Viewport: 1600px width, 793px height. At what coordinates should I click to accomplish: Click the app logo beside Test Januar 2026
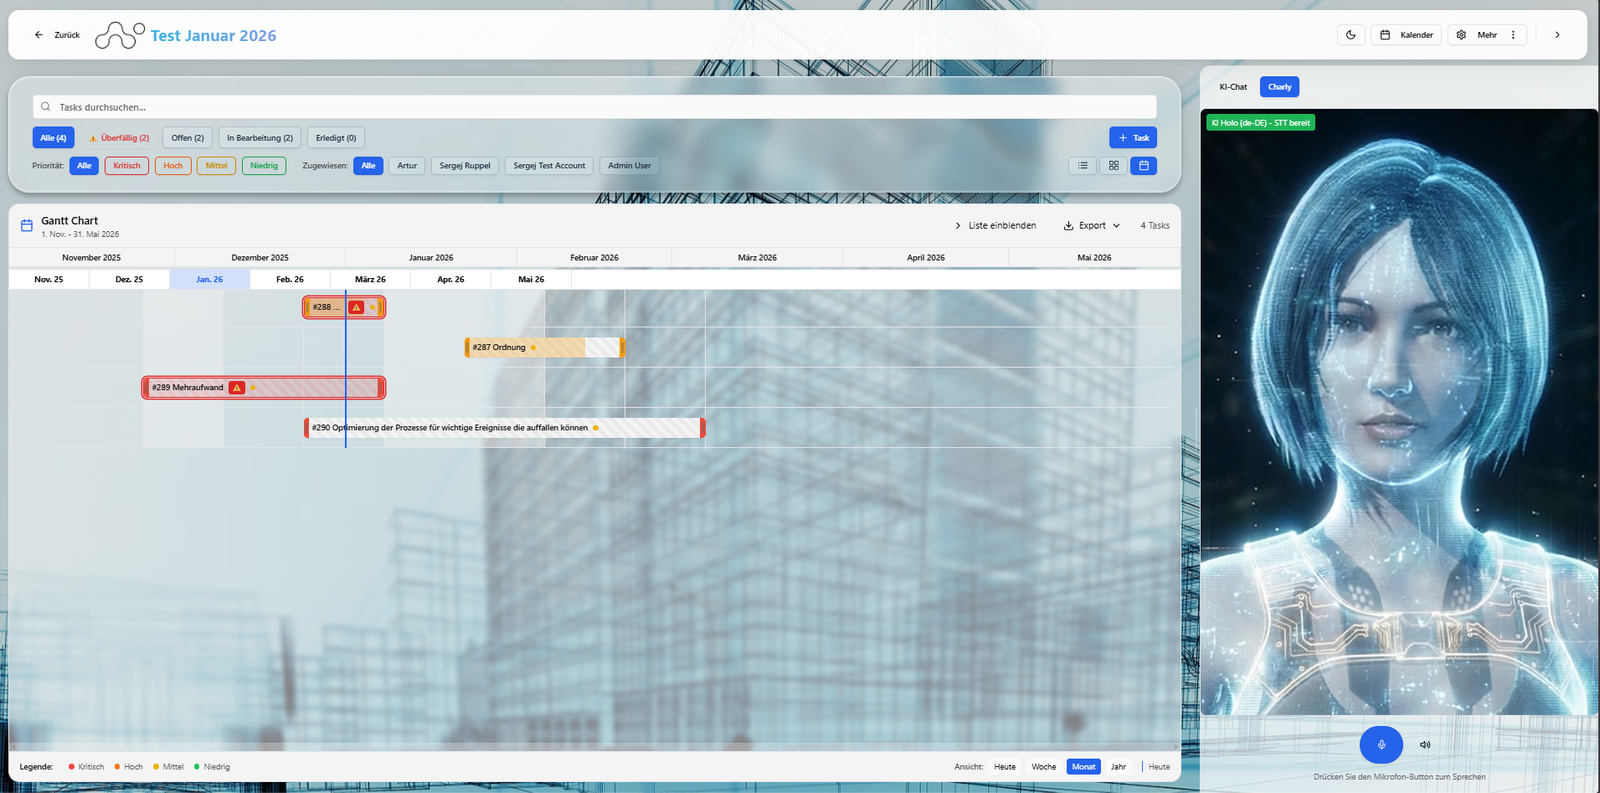[x=120, y=36]
